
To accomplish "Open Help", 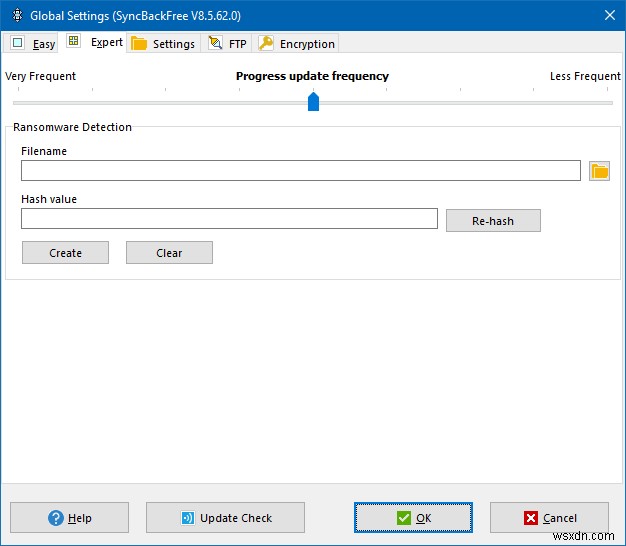I will click(69, 518).
